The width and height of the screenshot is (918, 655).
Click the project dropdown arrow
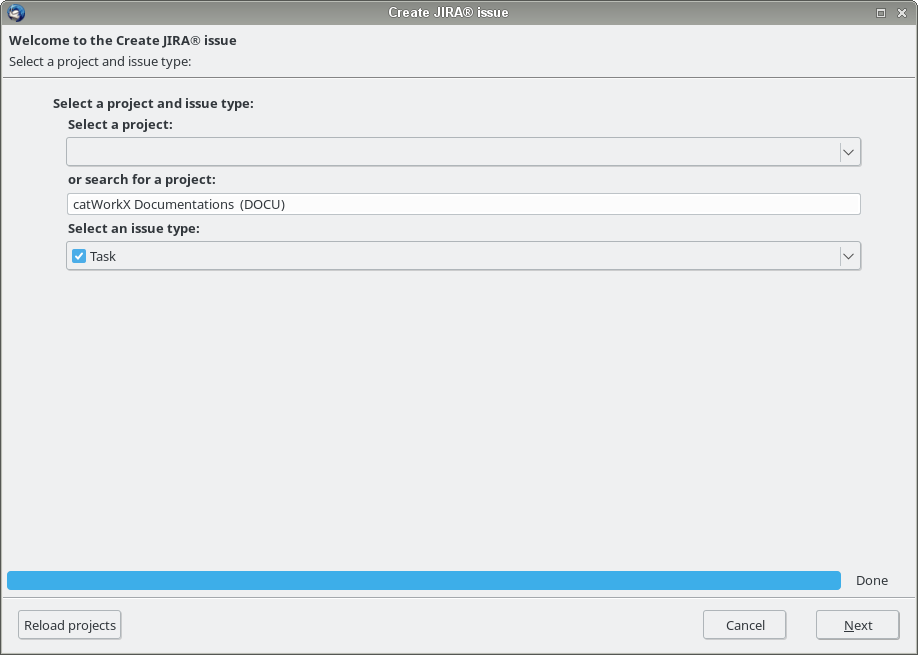click(849, 152)
